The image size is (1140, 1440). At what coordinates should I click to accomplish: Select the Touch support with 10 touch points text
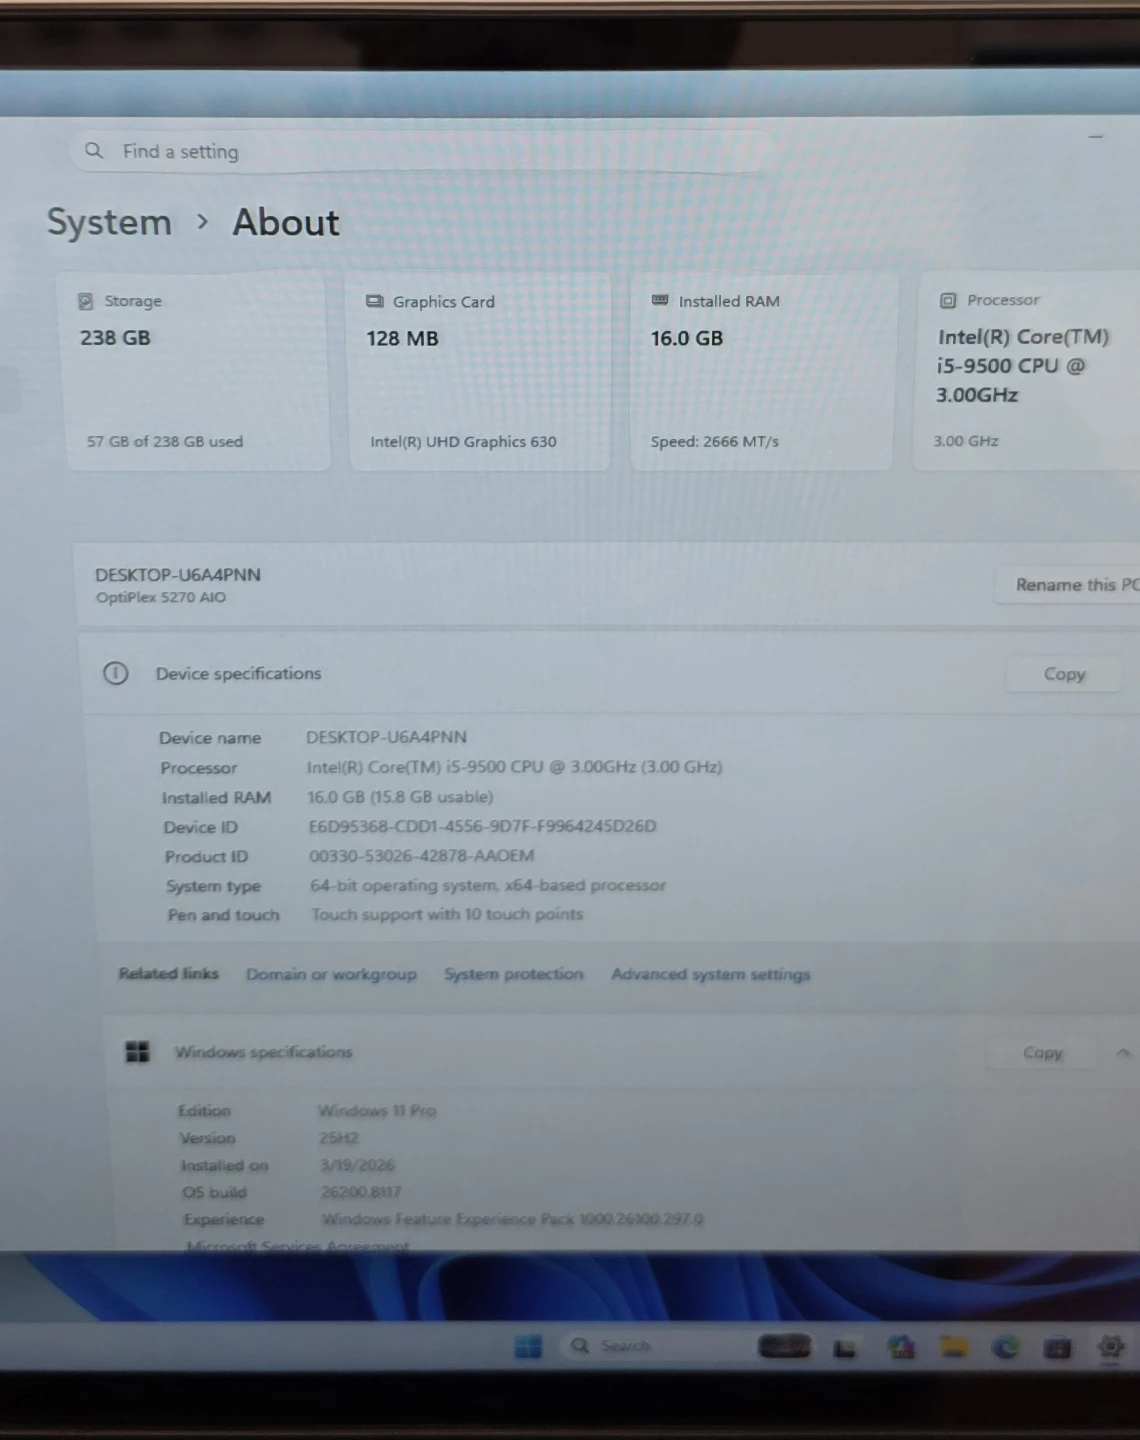tap(447, 914)
